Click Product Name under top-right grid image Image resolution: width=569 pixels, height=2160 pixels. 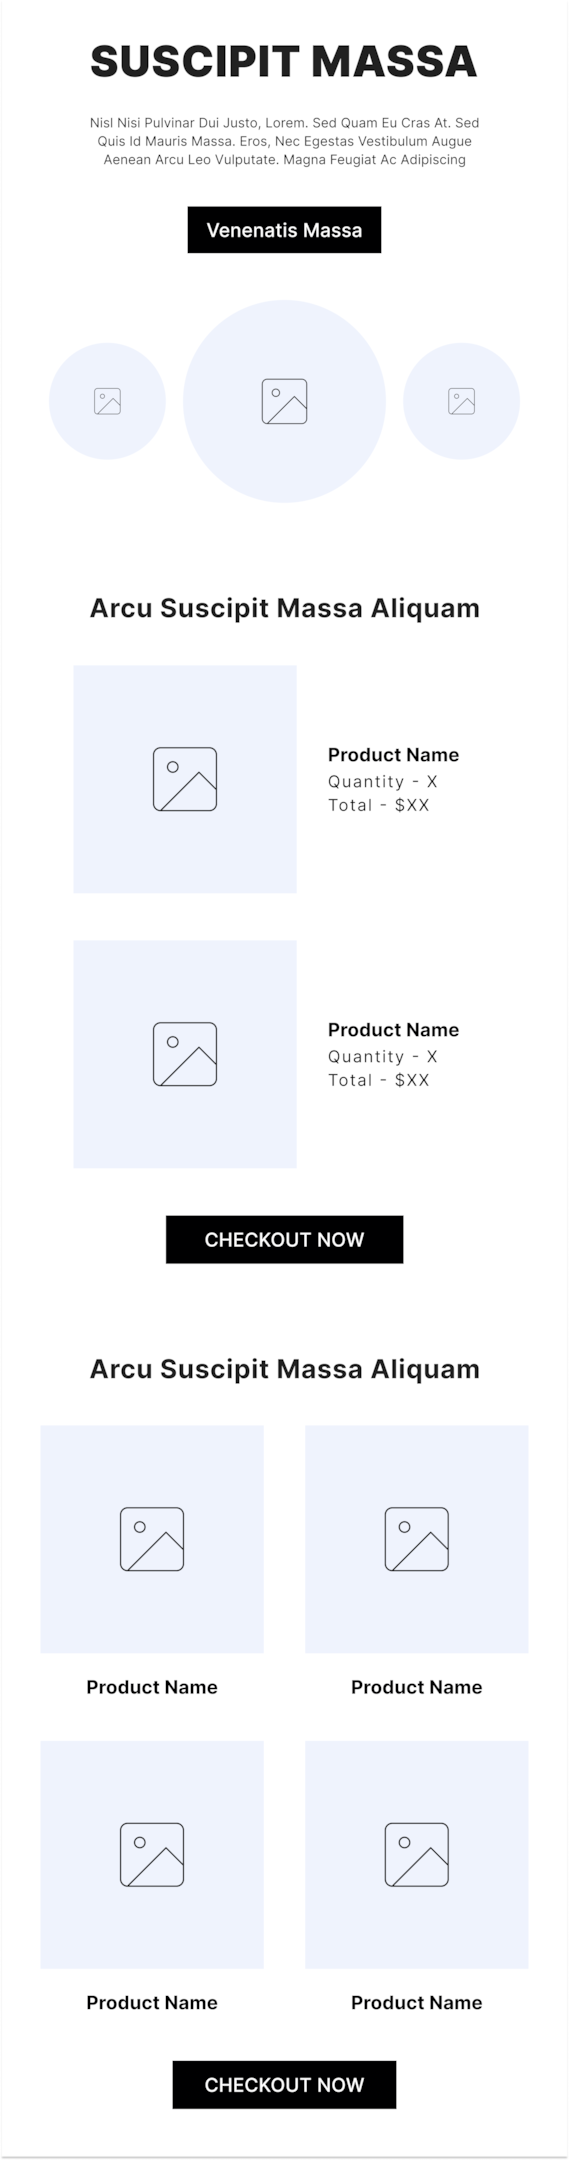(x=417, y=1687)
